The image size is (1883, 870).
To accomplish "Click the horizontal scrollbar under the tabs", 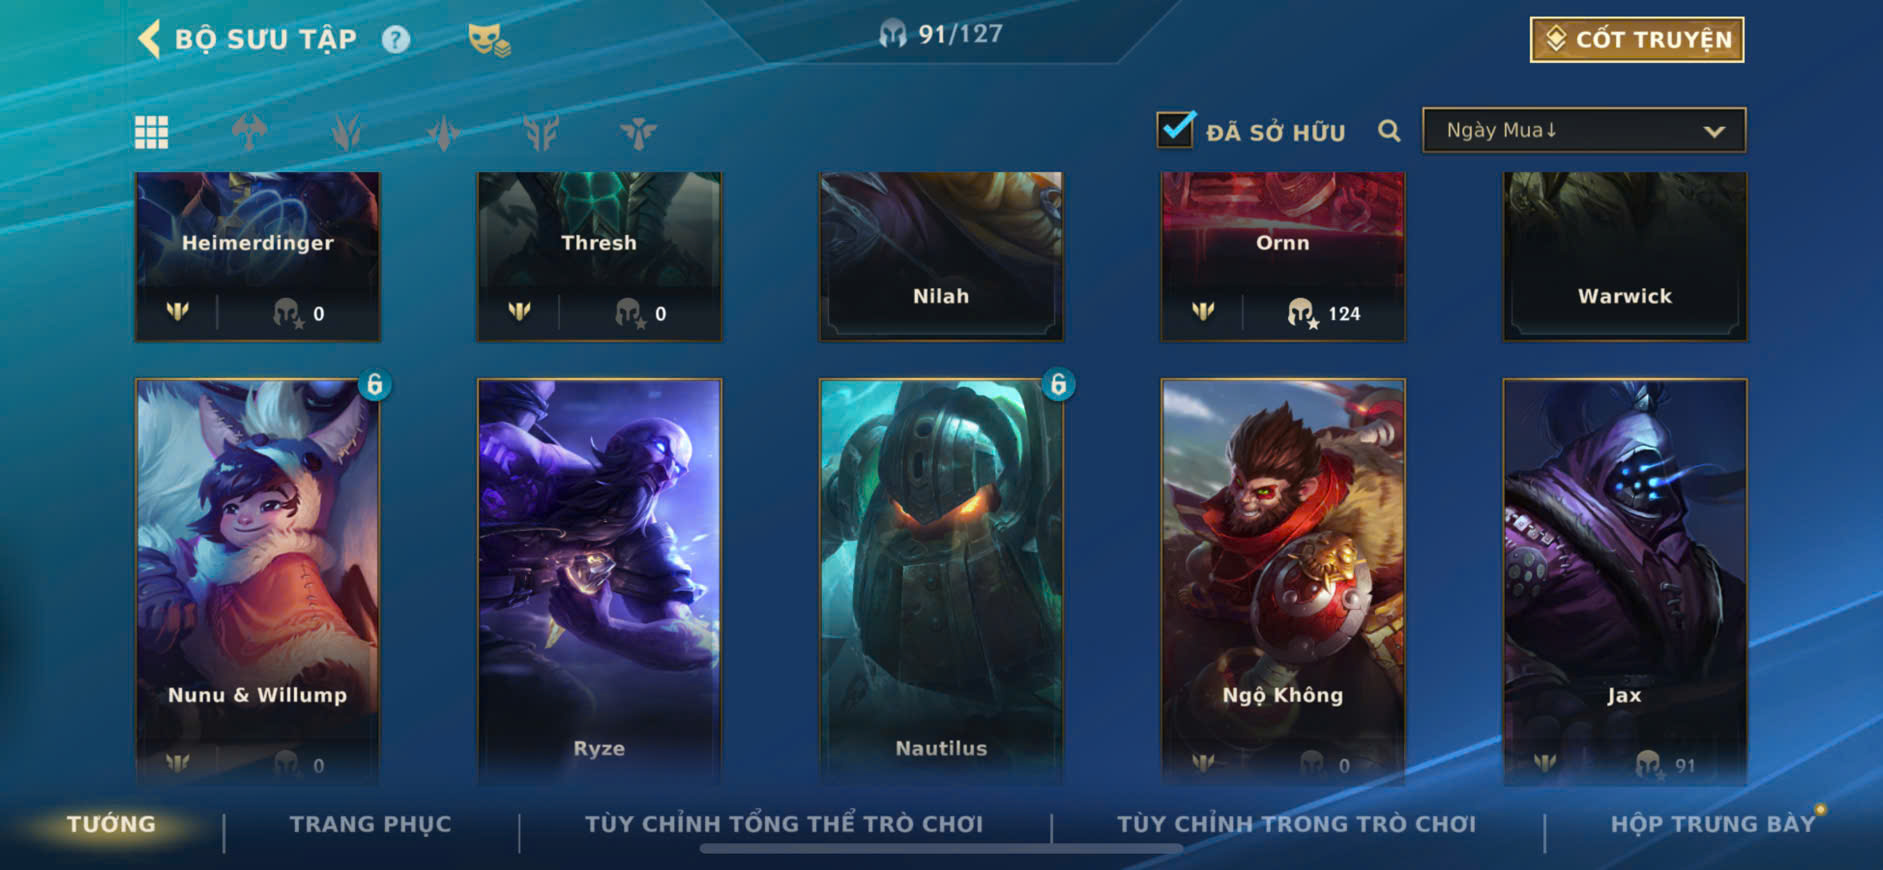I will [941, 849].
